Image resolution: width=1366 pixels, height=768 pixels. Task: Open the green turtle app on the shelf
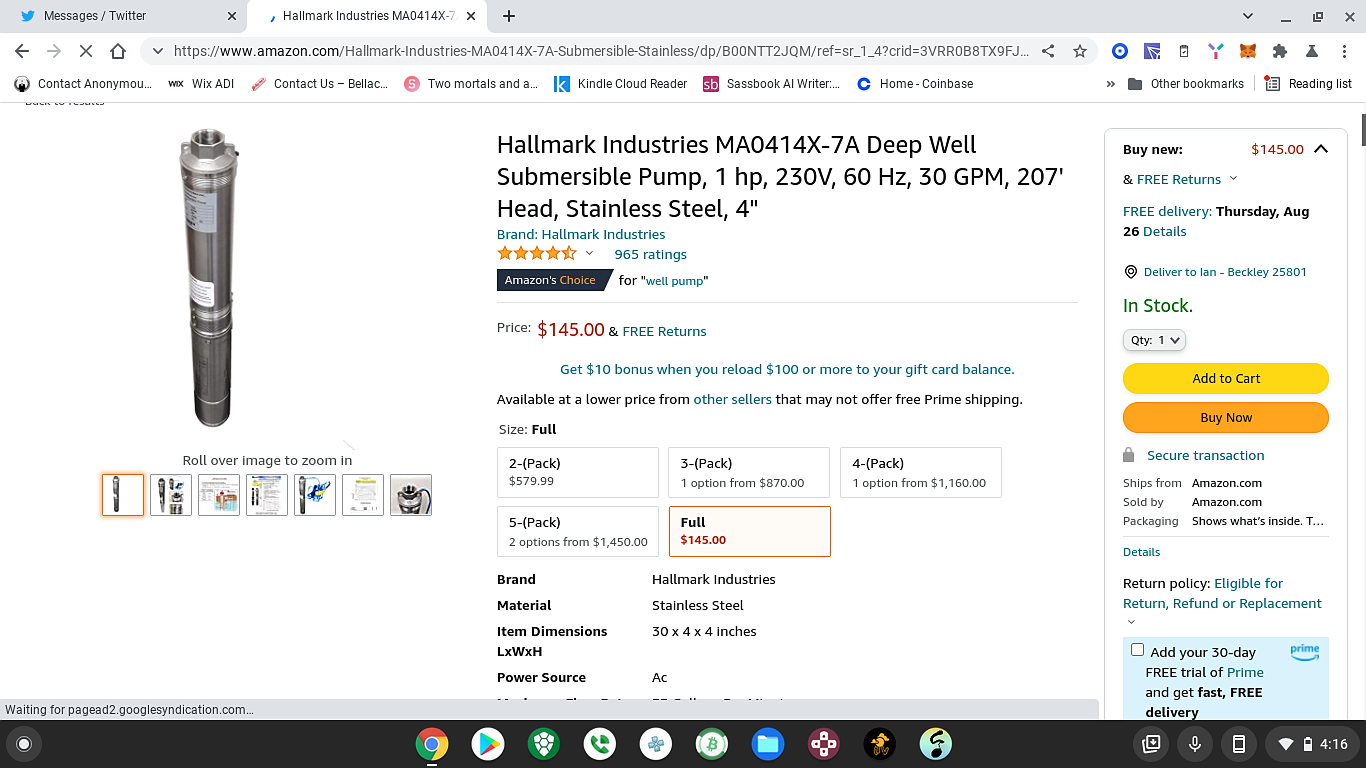click(x=544, y=744)
